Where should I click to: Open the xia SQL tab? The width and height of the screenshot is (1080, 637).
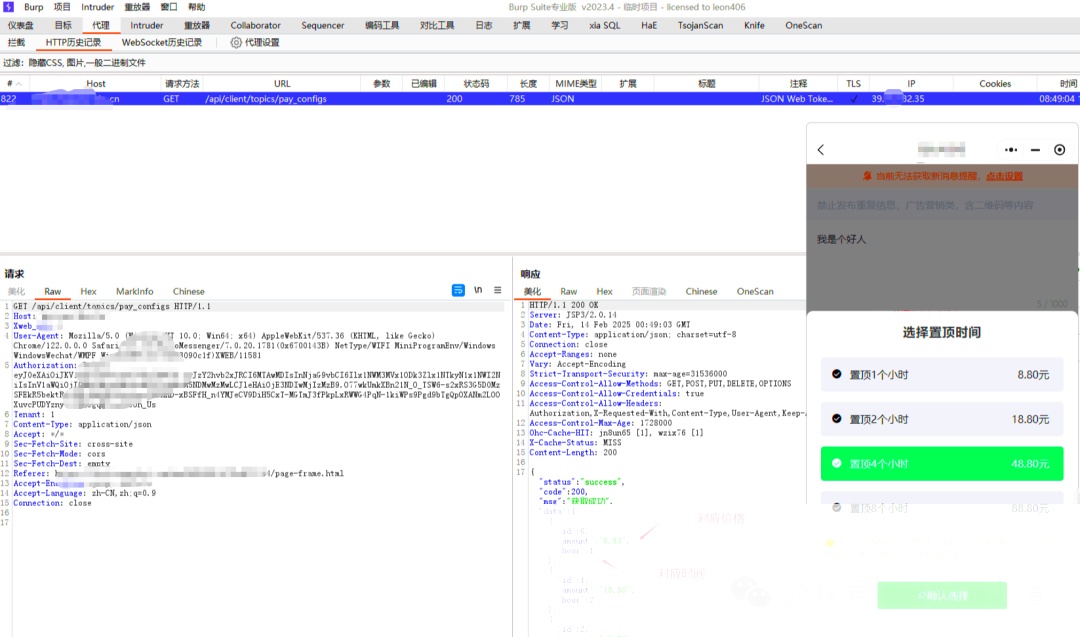605,25
